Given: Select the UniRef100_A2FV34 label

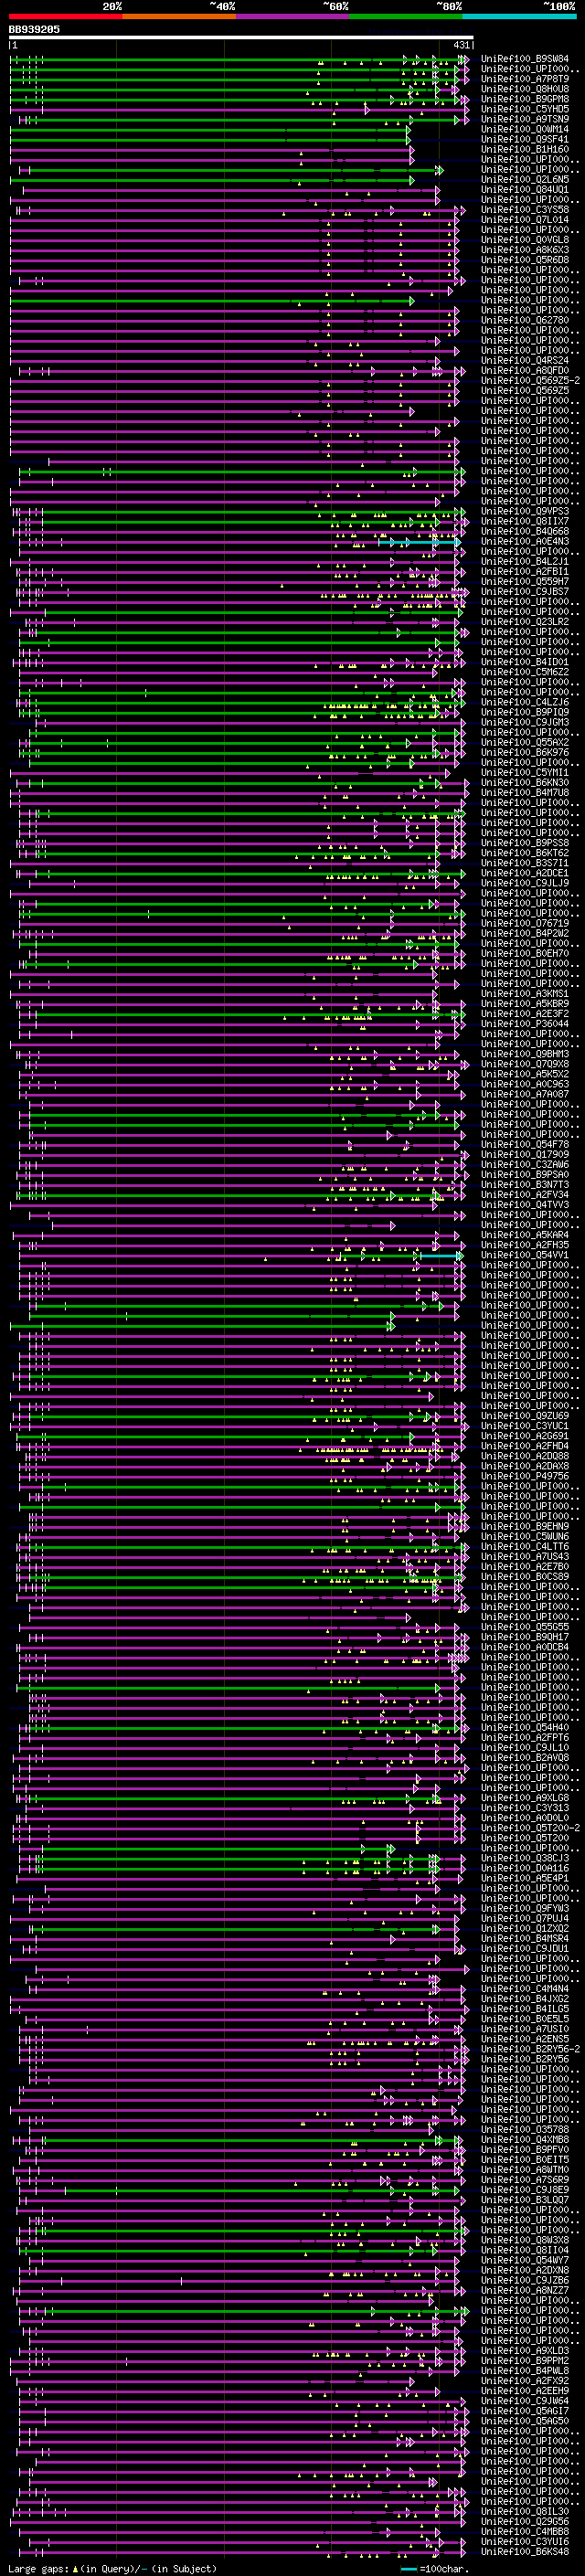Looking at the screenshot, I should pyautogui.click(x=525, y=1194).
